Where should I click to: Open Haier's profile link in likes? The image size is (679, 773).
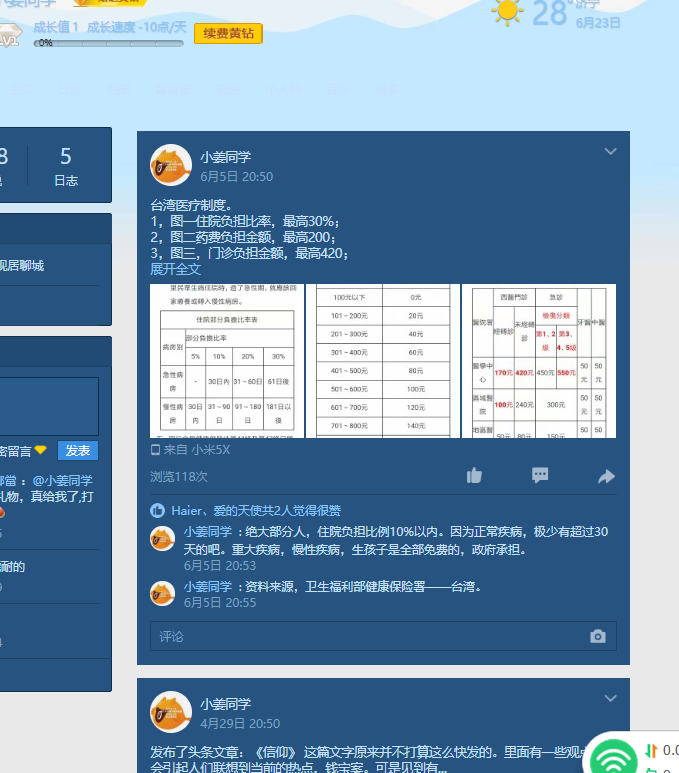click(x=186, y=511)
